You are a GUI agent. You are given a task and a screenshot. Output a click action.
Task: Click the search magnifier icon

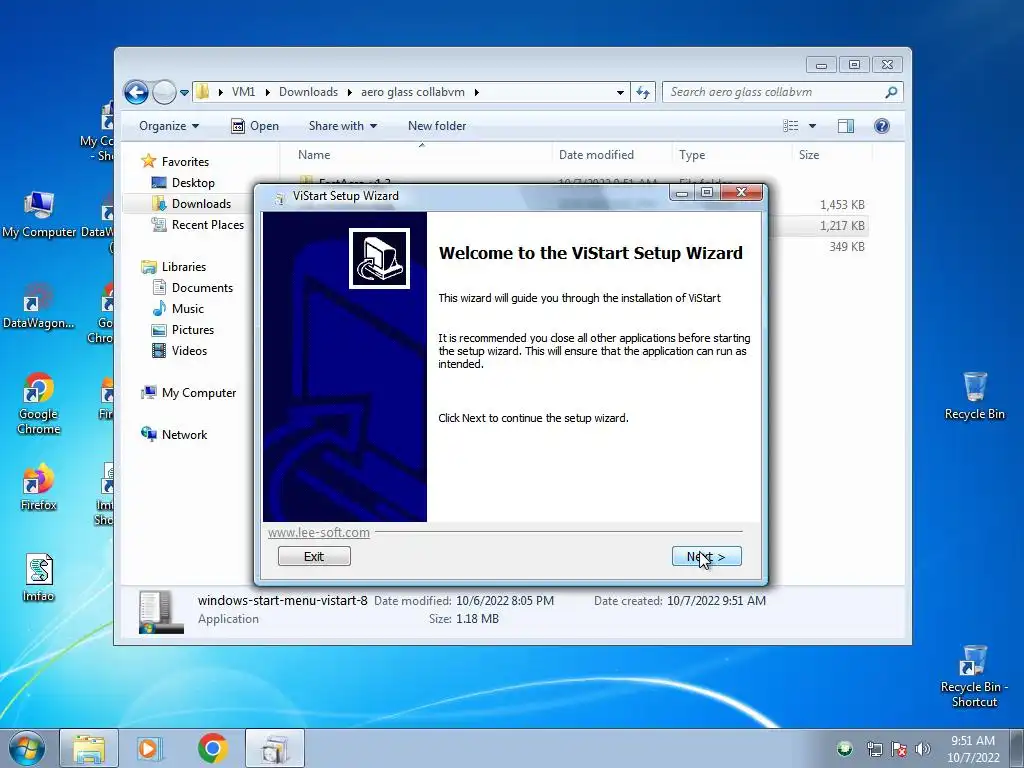point(891,92)
